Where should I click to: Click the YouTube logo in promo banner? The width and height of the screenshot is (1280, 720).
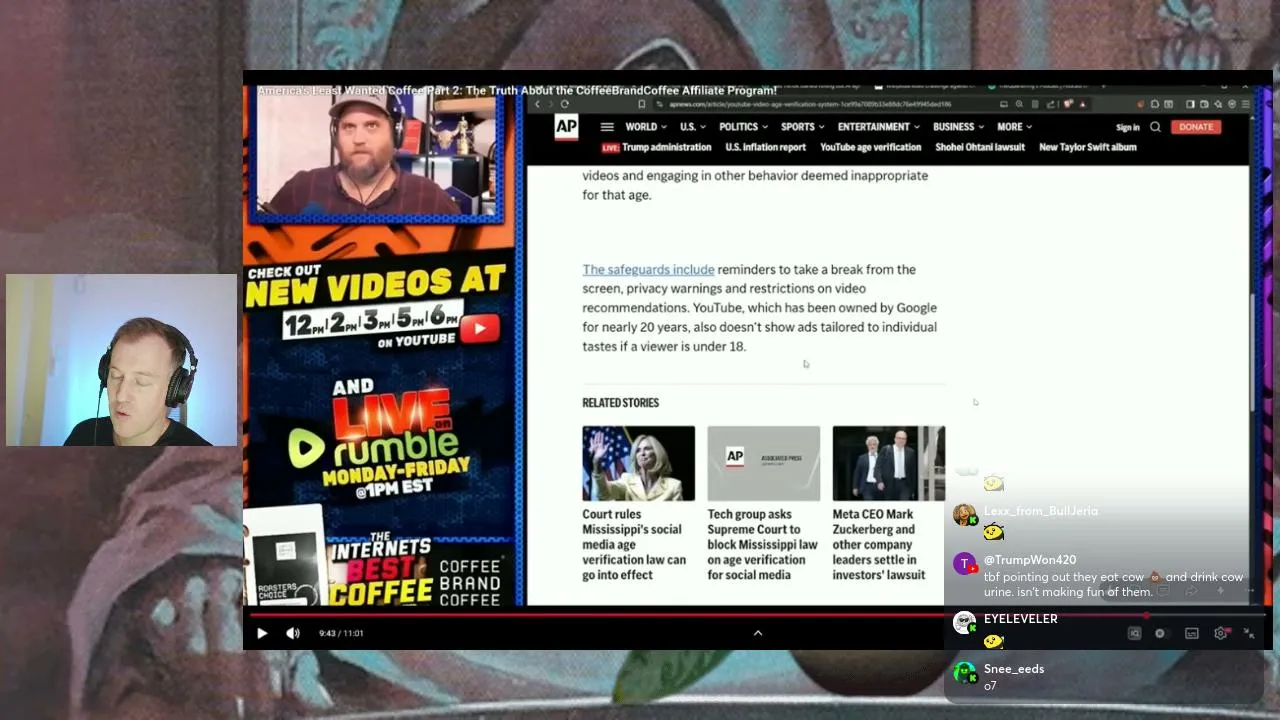click(480, 328)
